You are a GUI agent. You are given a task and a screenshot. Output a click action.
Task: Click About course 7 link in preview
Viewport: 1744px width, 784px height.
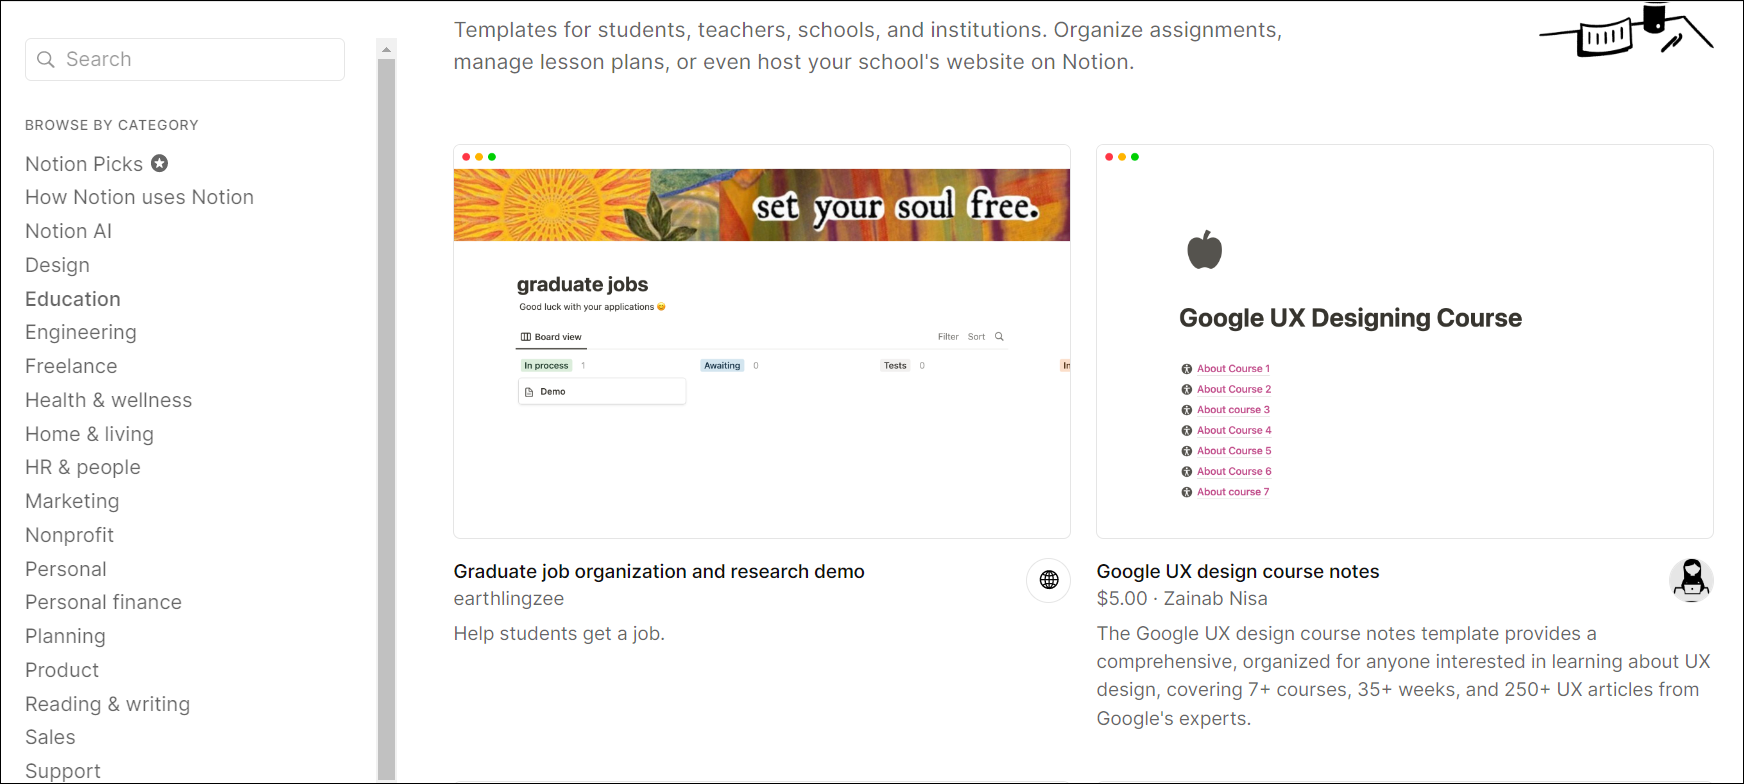[1233, 492]
